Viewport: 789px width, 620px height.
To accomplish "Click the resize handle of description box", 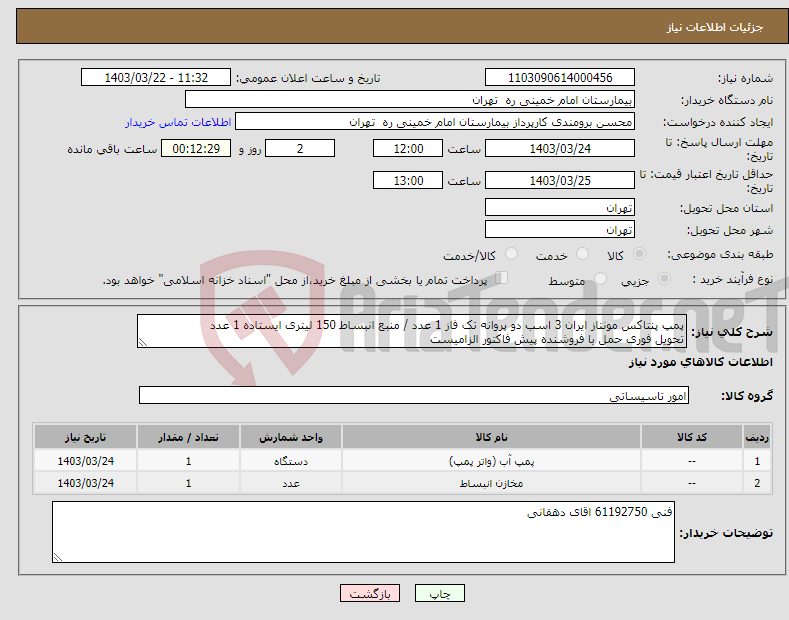I will (x=143, y=342).
